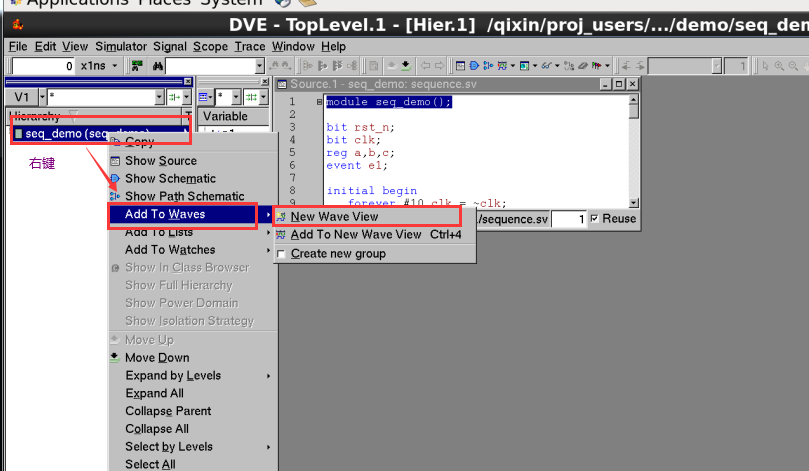This screenshot has width=809, height=471.
Task: Click the line number field next to Reuse
Action: (x=569, y=219)
